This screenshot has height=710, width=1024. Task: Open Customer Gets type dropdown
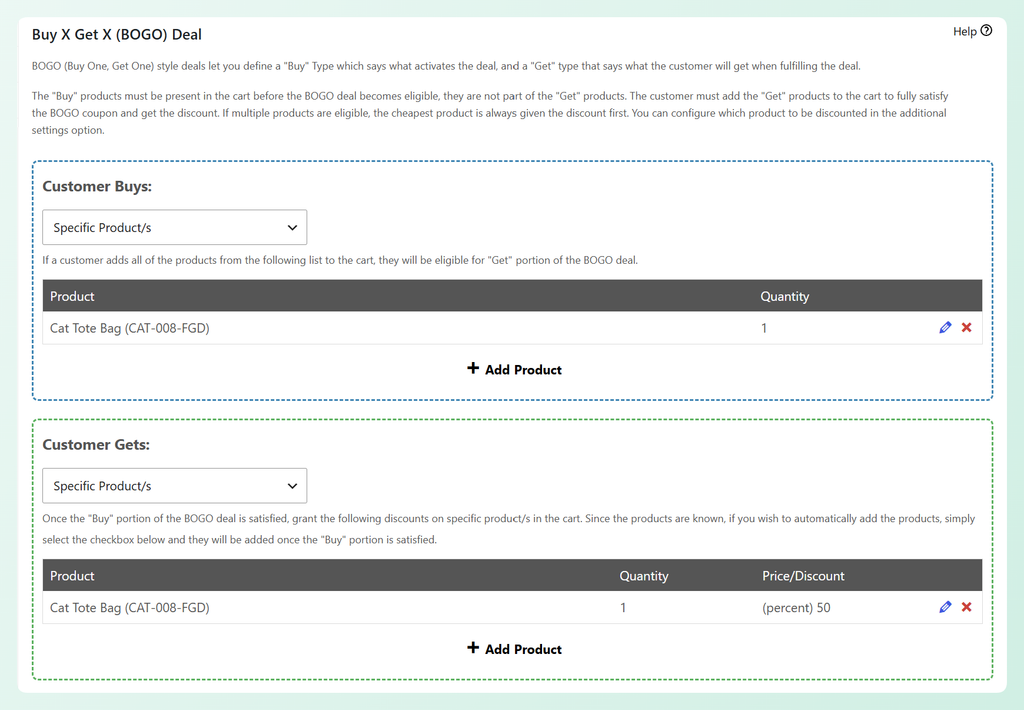[174, 486]
